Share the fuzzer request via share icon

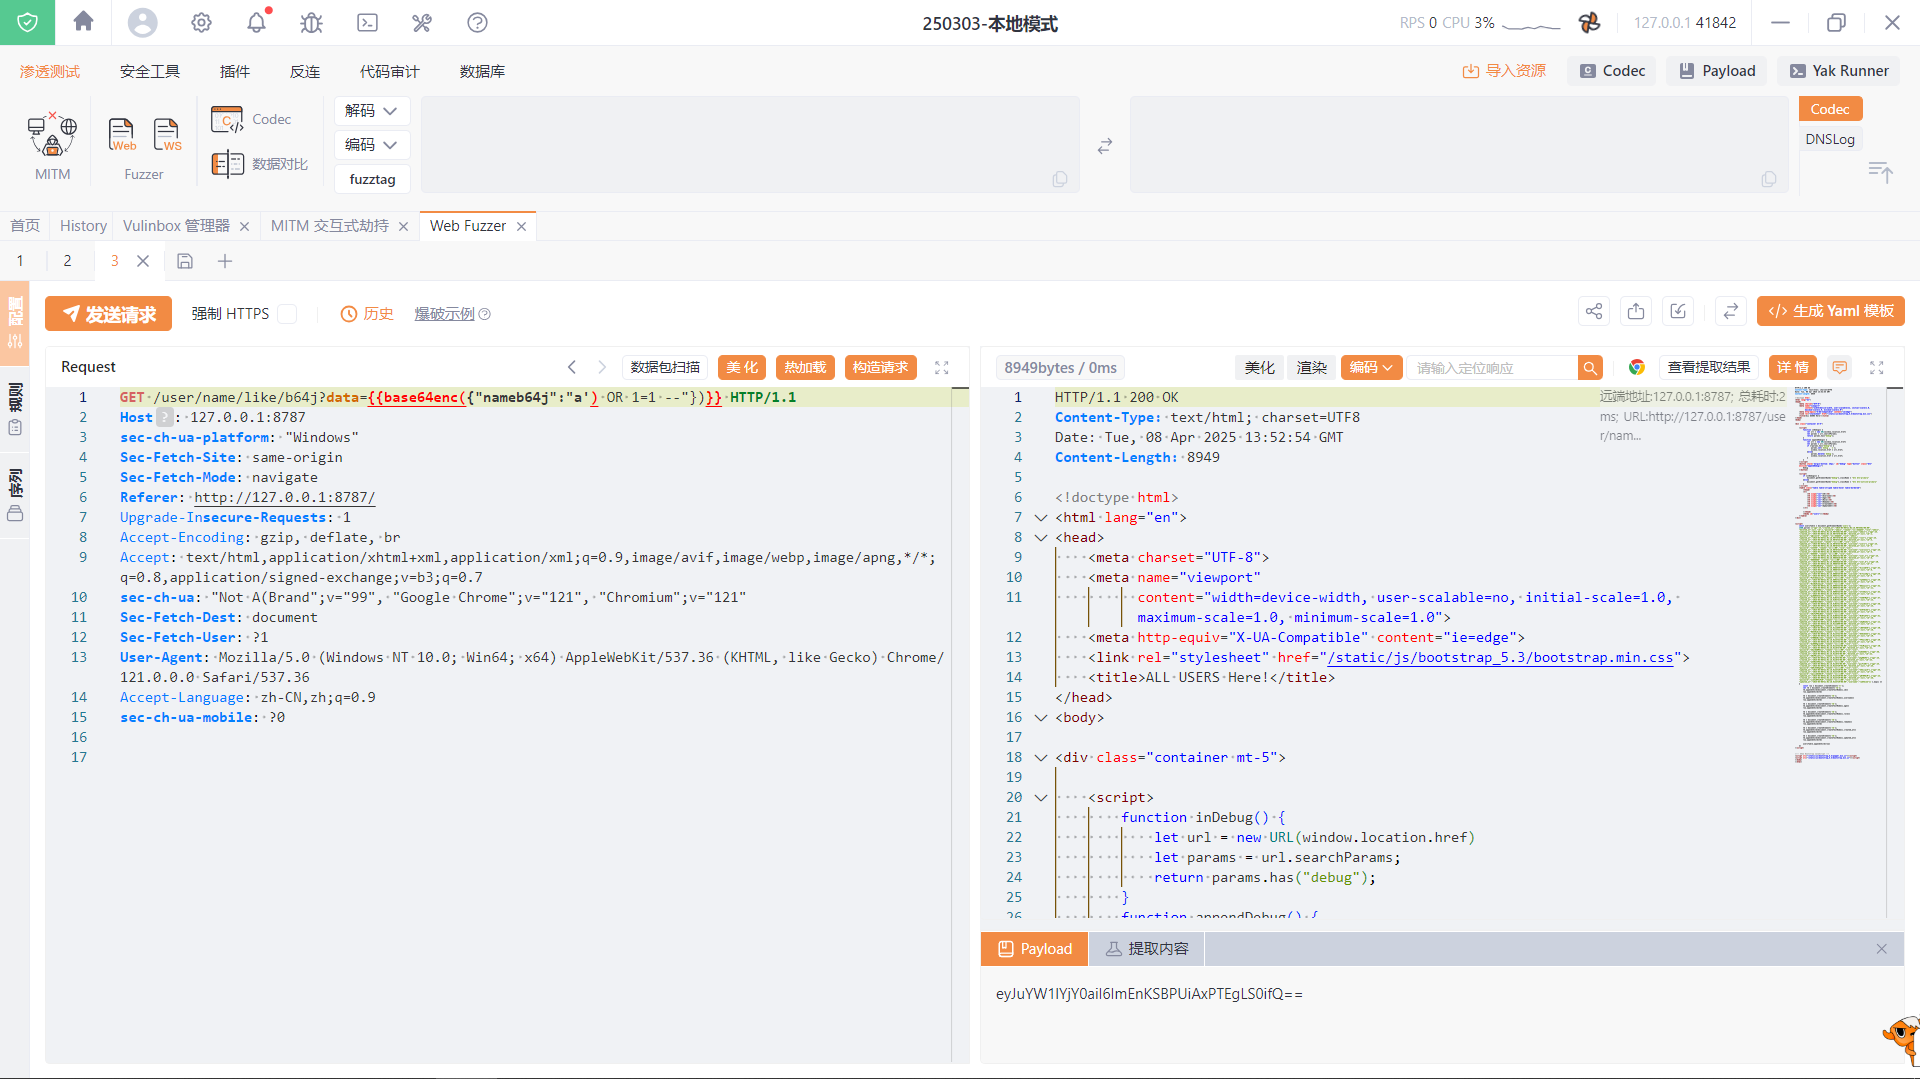pos(1594,312)
